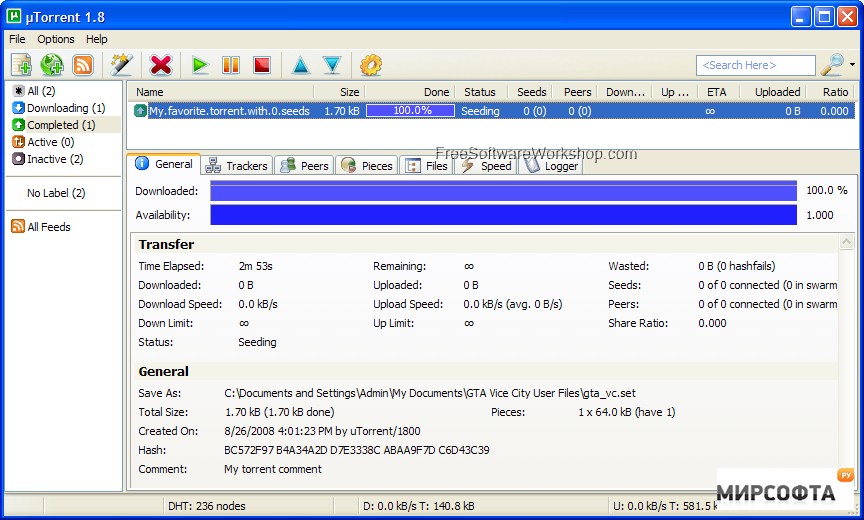
Task: Click Create New Torrent wand icon
Action: [x=121, y=65]
